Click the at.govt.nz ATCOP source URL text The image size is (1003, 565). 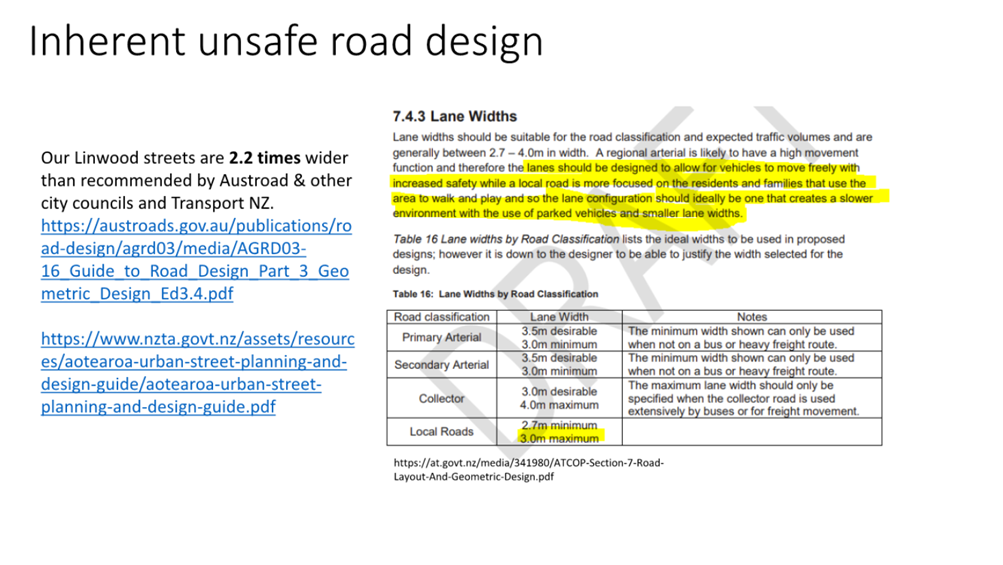point(528,470)
